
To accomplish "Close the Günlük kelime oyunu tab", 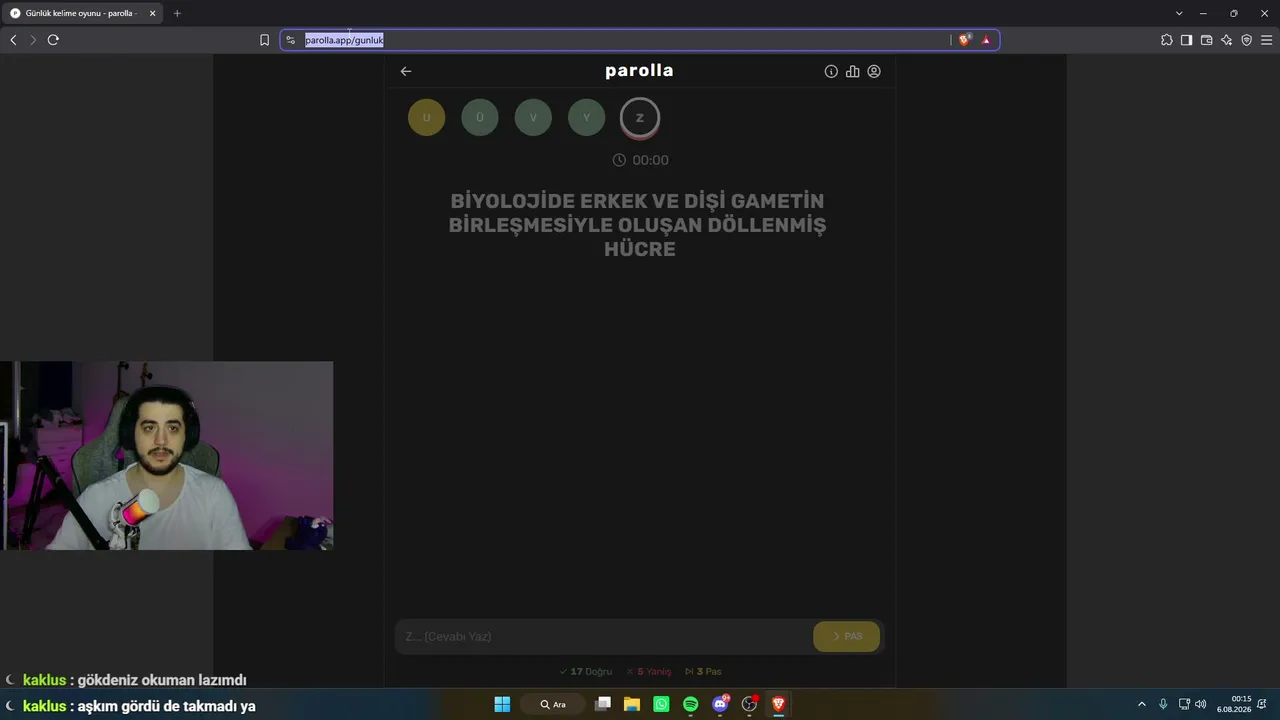I will (153, 13).
